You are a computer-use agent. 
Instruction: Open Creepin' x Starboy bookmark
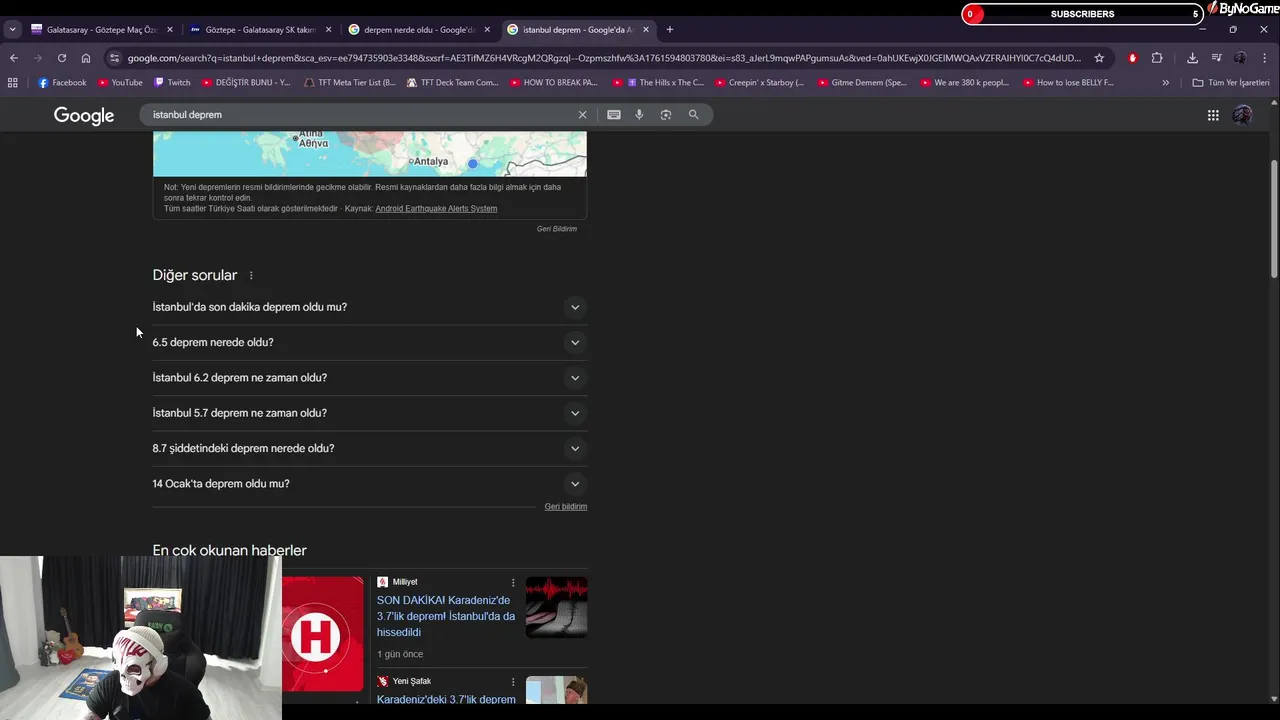[x=759, y=83]
